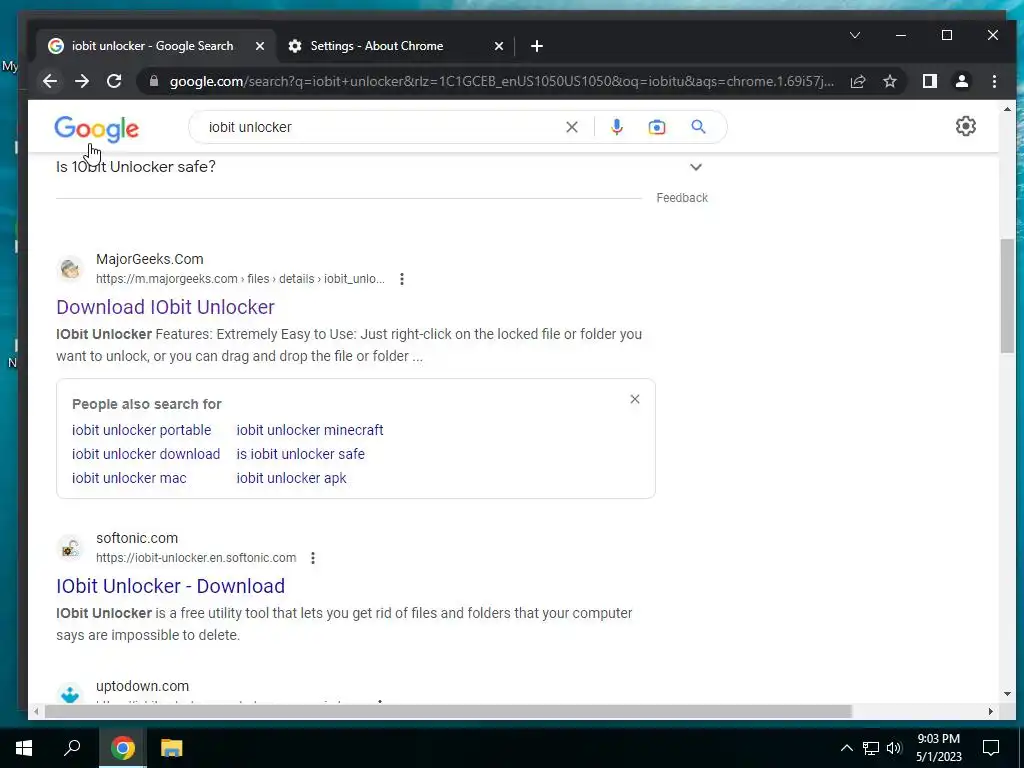Open the network status tray icon

coord(871,748)
